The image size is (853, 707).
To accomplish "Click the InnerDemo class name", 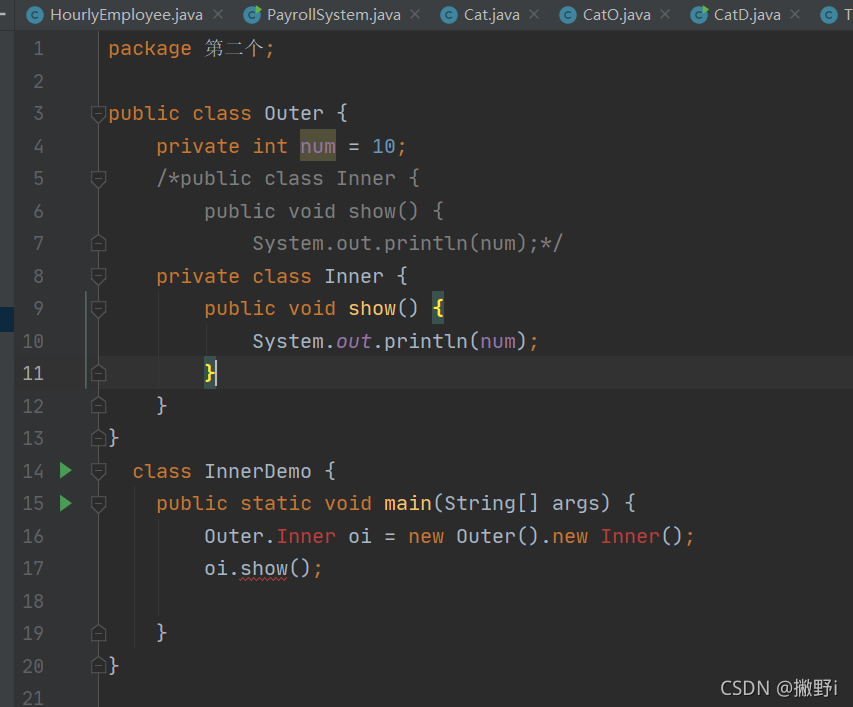I will (258, 471).
